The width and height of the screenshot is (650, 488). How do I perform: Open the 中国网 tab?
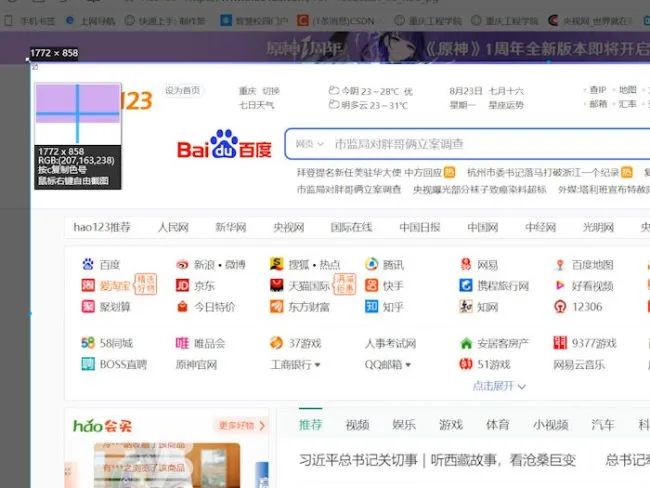483,227
